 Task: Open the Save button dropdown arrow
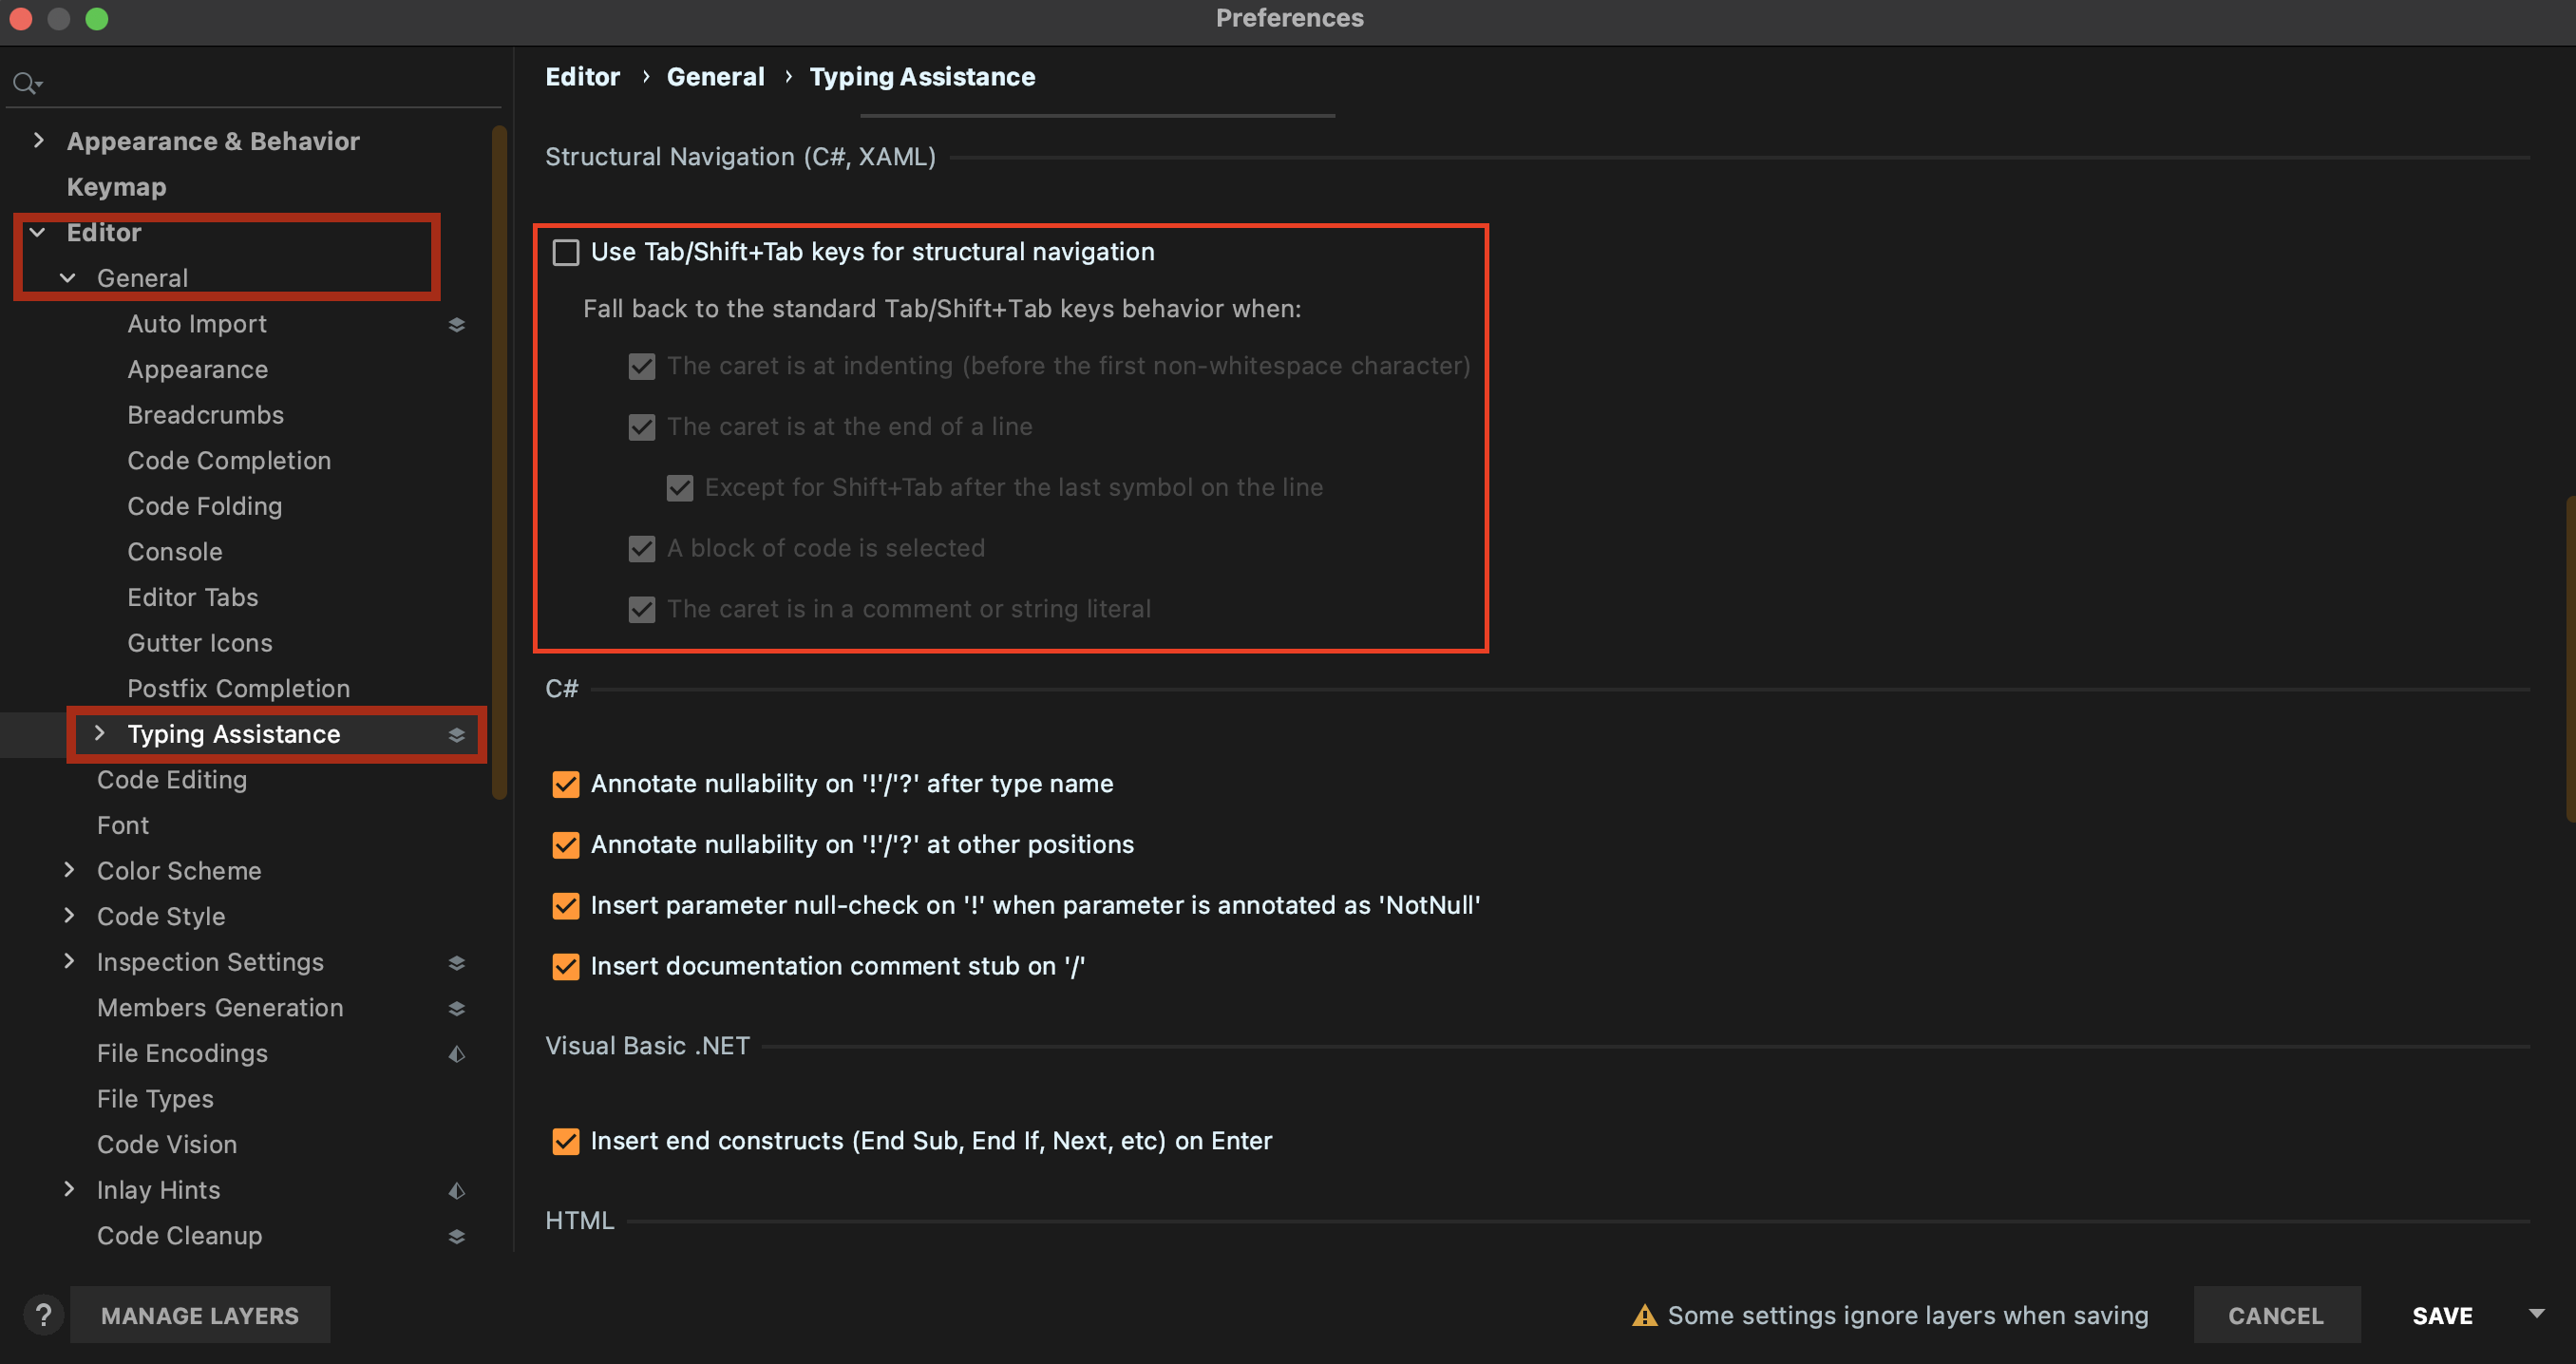[2537, 1314]
